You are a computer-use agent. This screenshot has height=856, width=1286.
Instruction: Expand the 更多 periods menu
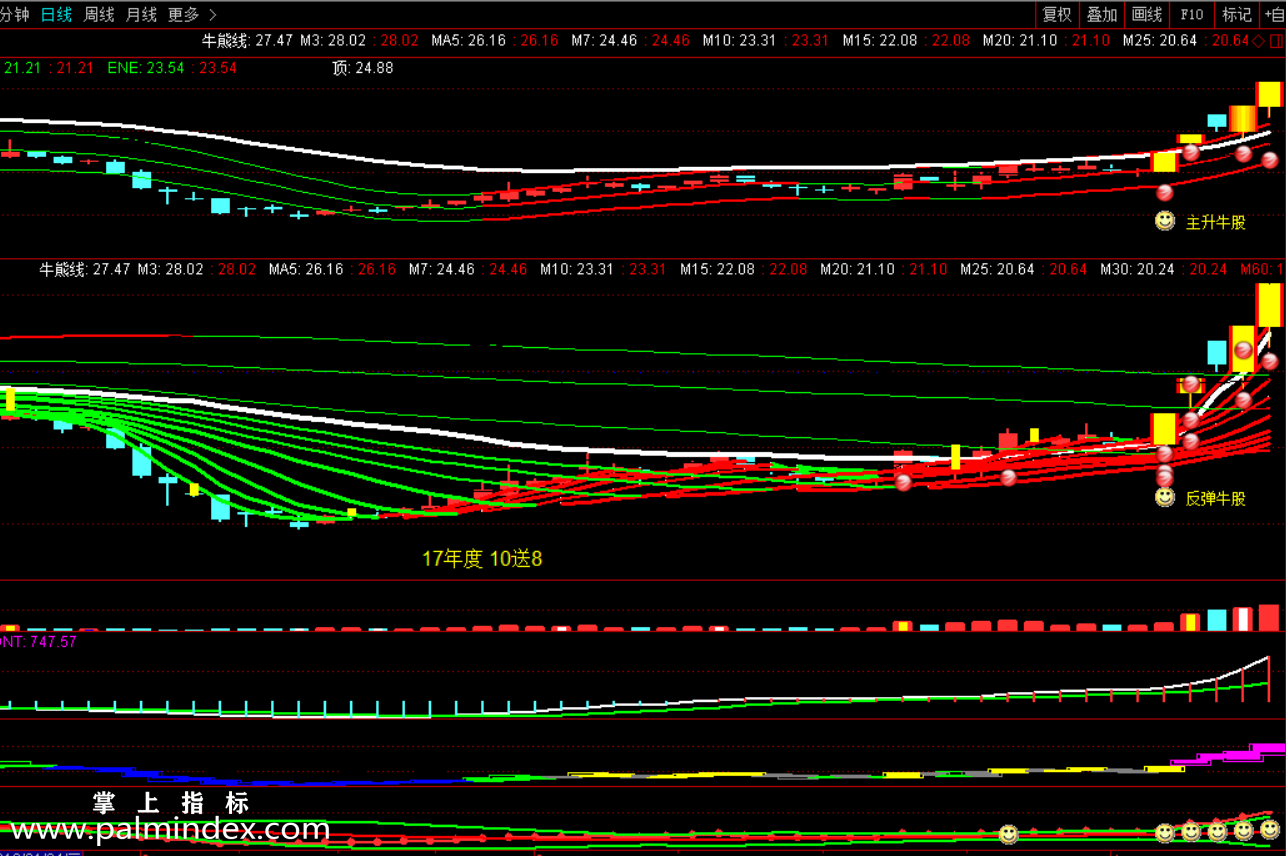pos(192,14)
